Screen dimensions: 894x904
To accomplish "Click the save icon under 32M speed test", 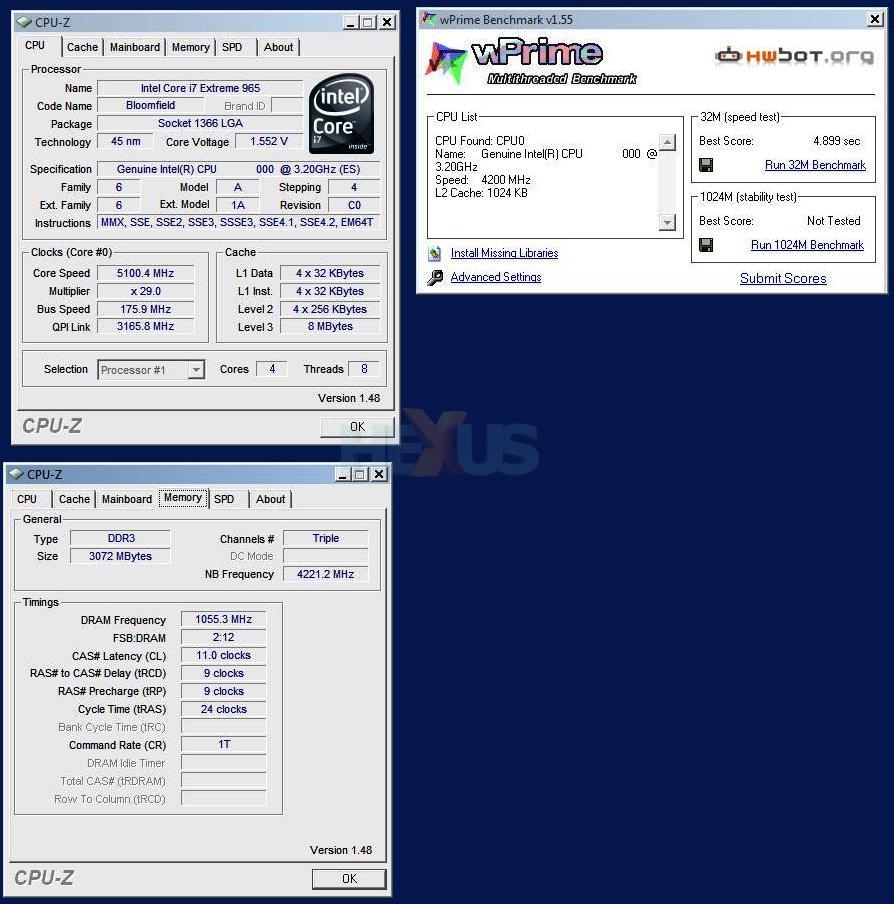I will (706, 165).
